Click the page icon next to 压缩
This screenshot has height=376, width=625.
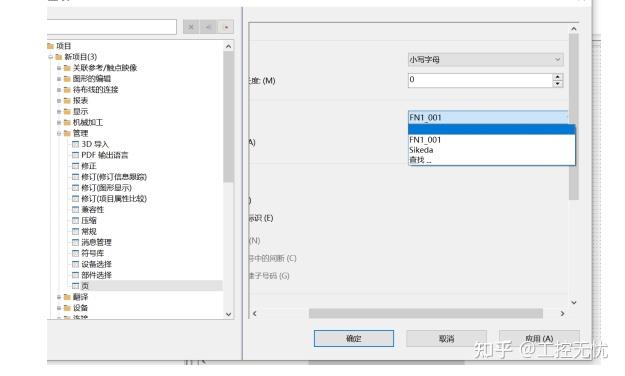click(x=75, y=220)
